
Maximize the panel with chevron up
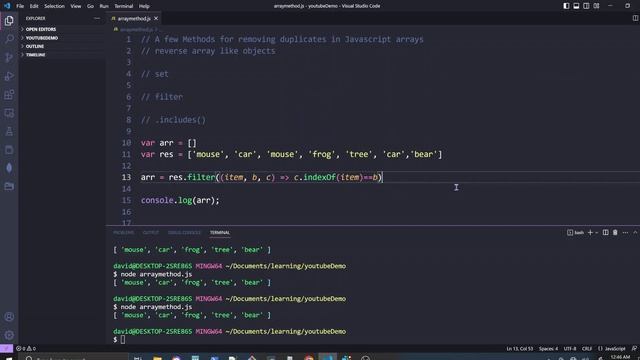[635, 233]
